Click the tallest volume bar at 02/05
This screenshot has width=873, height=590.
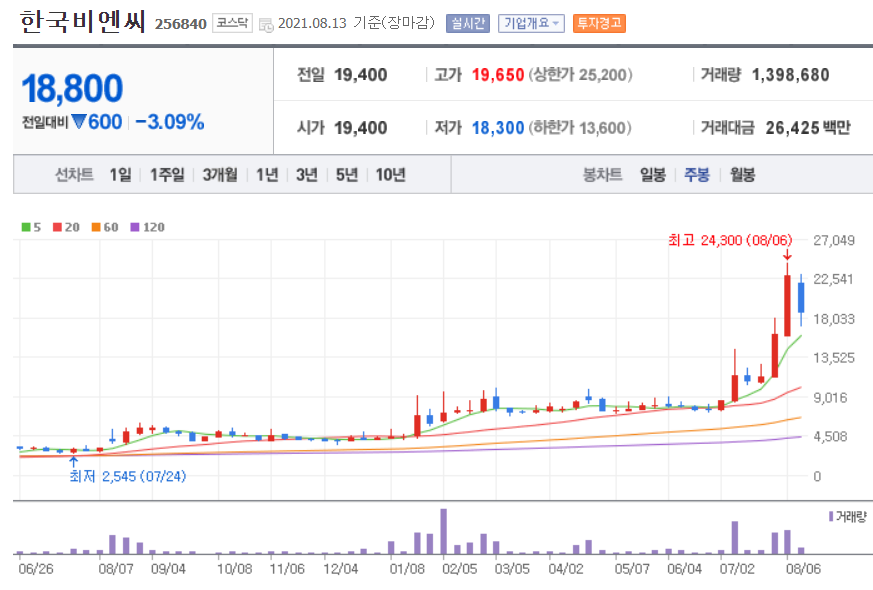click(444, 531)
